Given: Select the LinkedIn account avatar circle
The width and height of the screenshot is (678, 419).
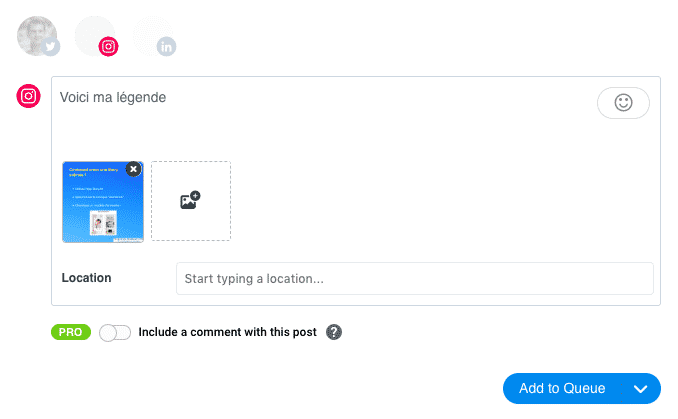Looking at the screenshot, I should pyautogui.click(x=151, y=33).
